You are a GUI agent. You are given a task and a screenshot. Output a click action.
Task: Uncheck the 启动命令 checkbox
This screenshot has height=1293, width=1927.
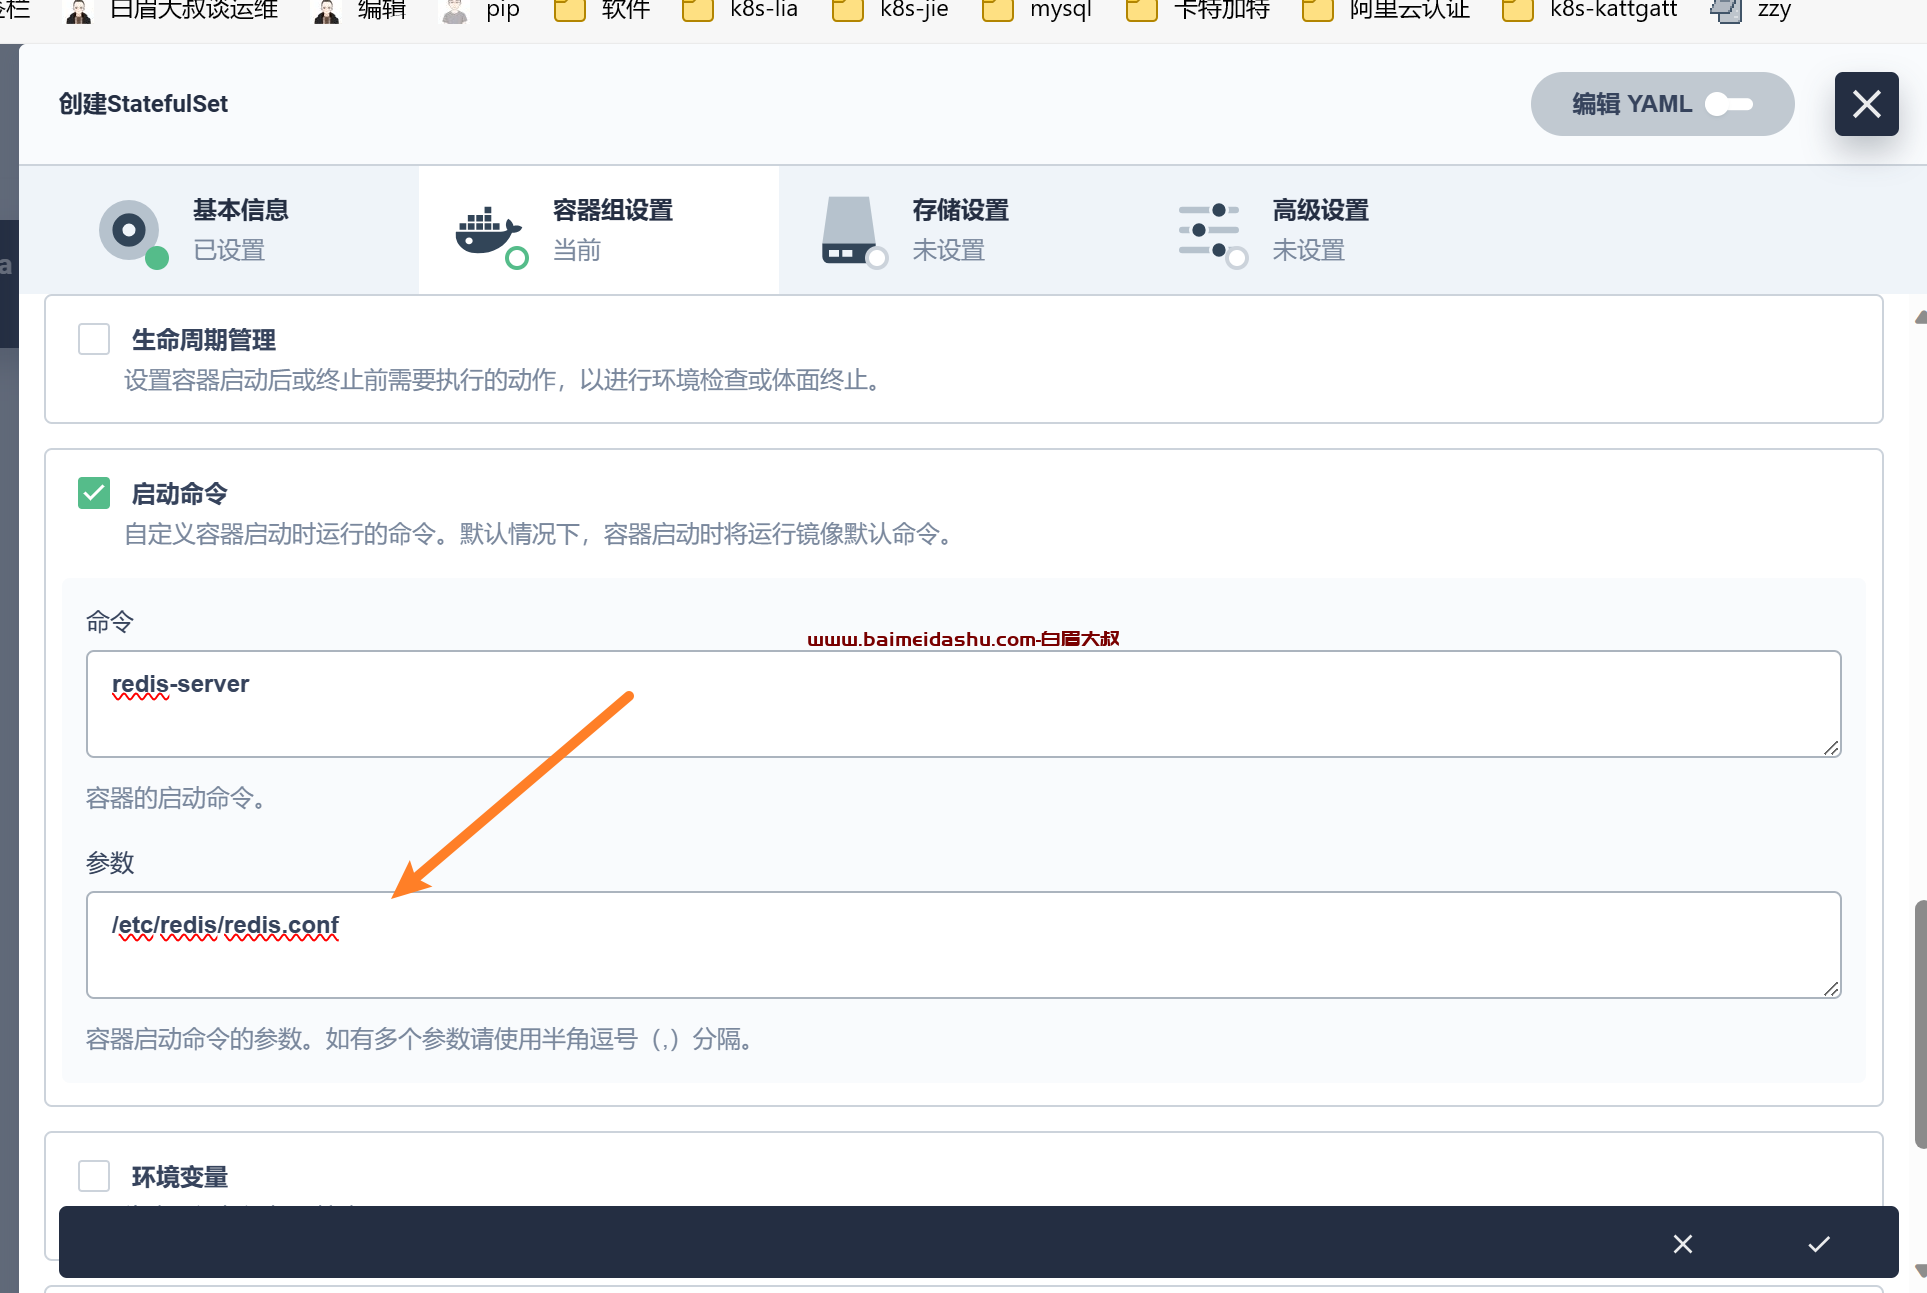point(94,493)
